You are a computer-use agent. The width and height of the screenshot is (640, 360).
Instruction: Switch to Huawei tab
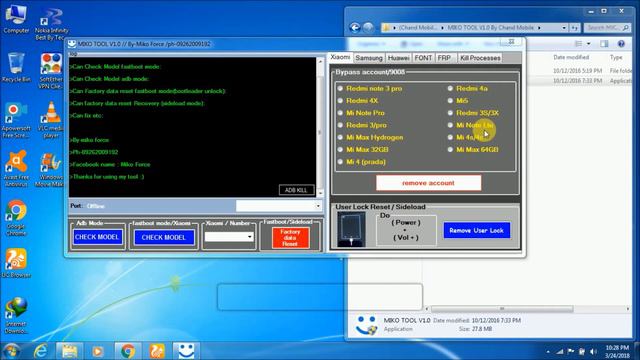pyautogui.click(x=399, y=58)
